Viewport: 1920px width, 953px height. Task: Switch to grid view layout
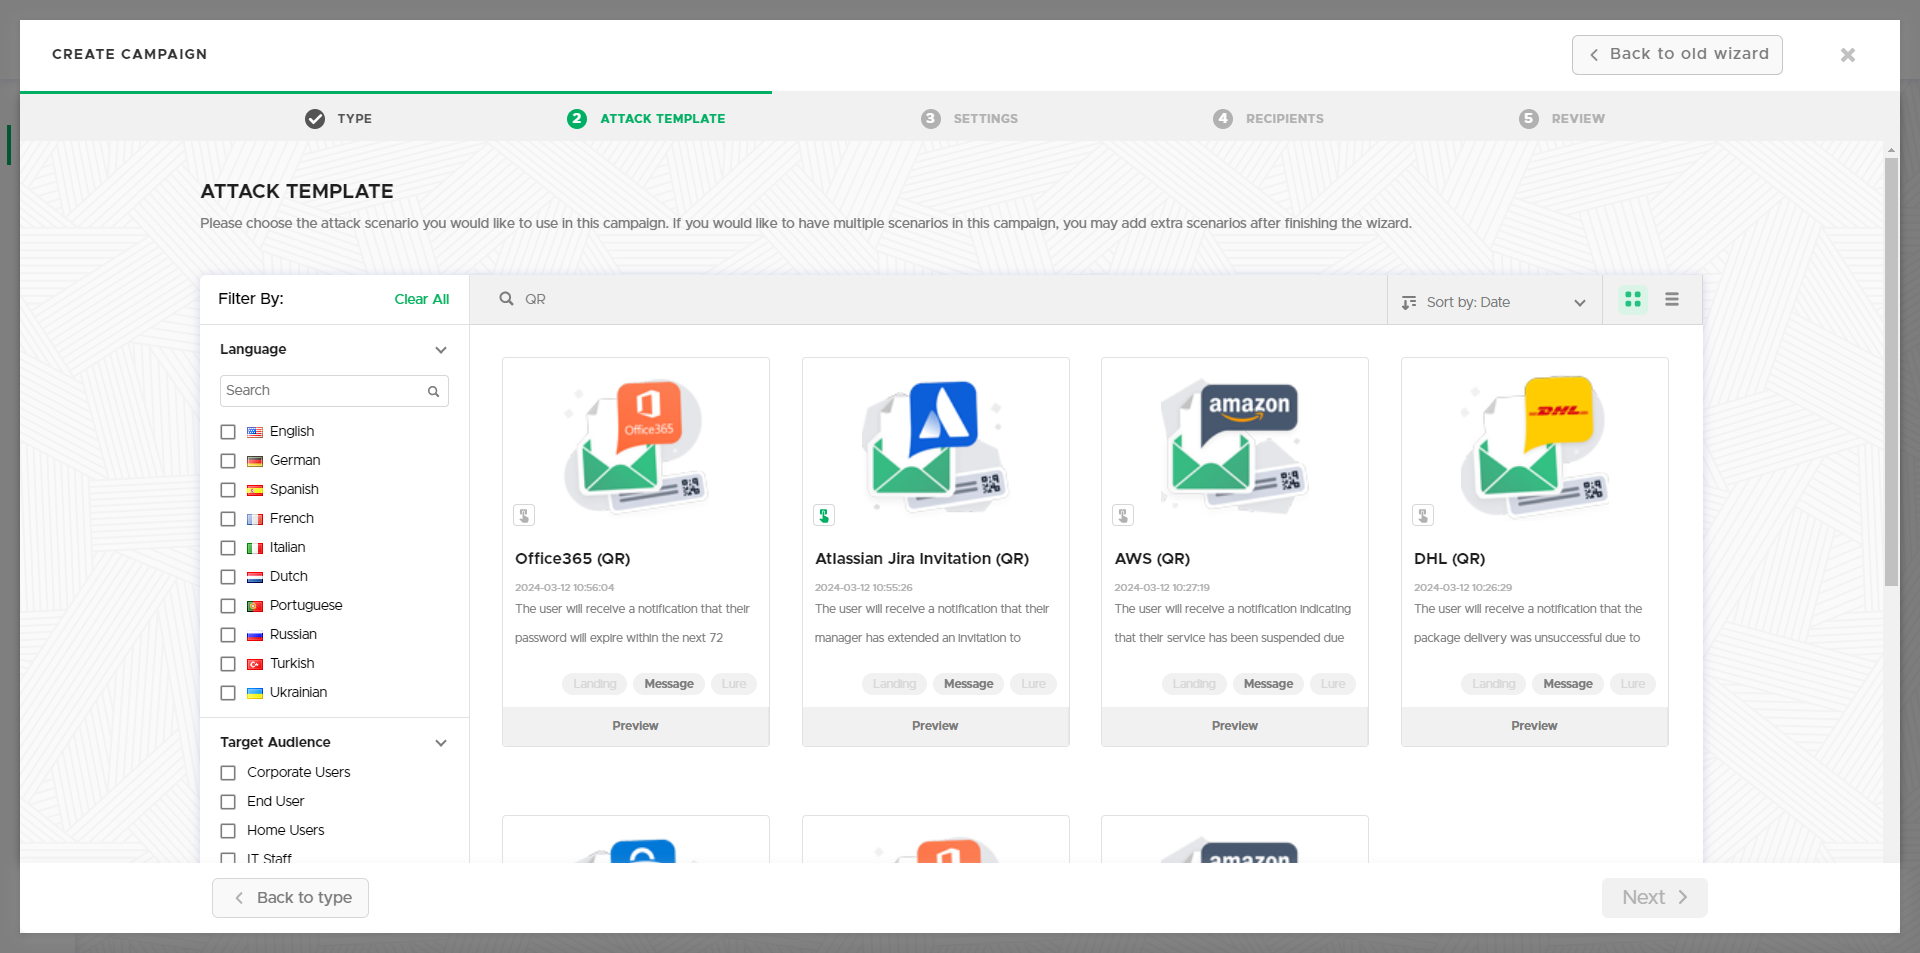1633,300
